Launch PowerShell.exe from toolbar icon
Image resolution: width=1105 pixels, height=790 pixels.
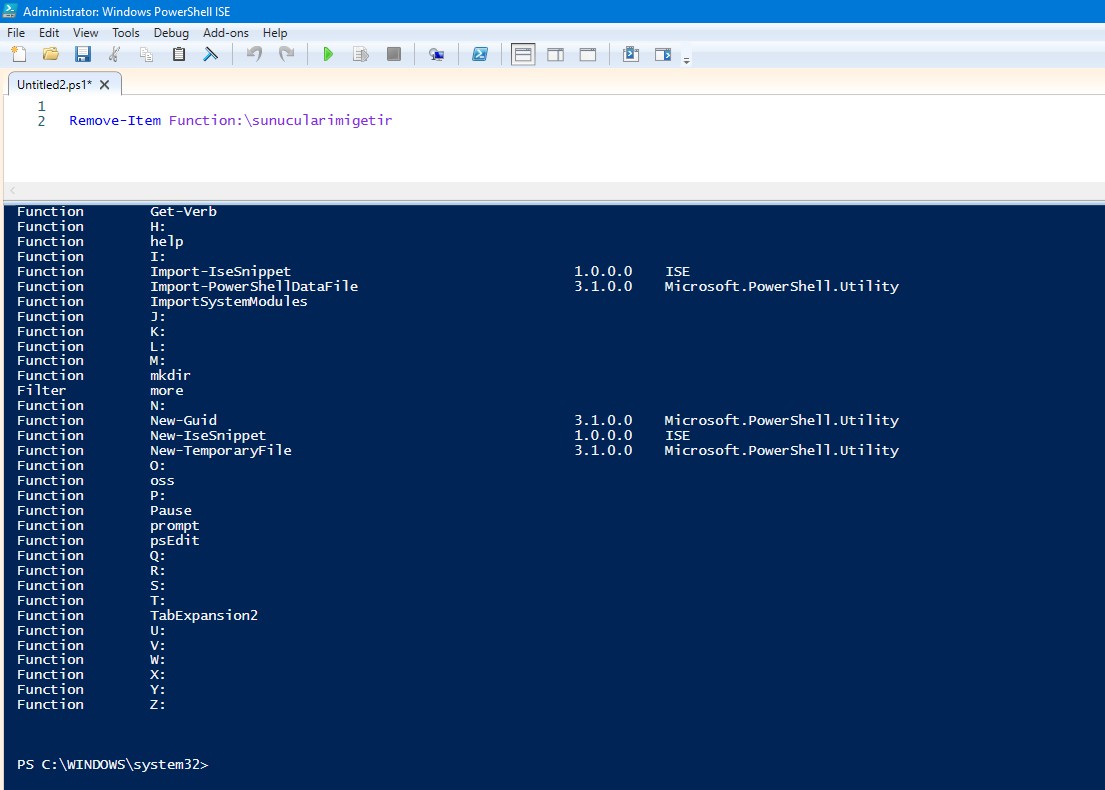(480, 54)
